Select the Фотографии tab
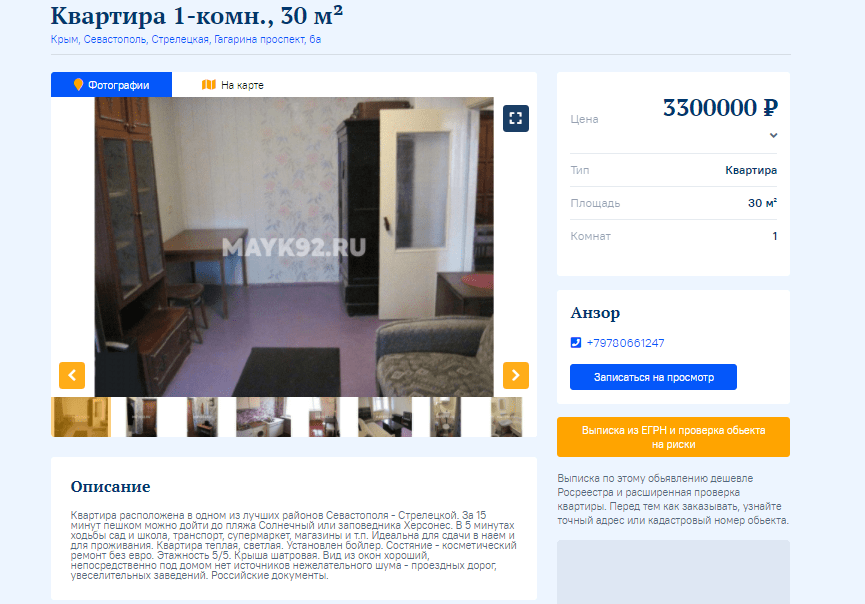The image size is (865, 604). click(111, 85)
